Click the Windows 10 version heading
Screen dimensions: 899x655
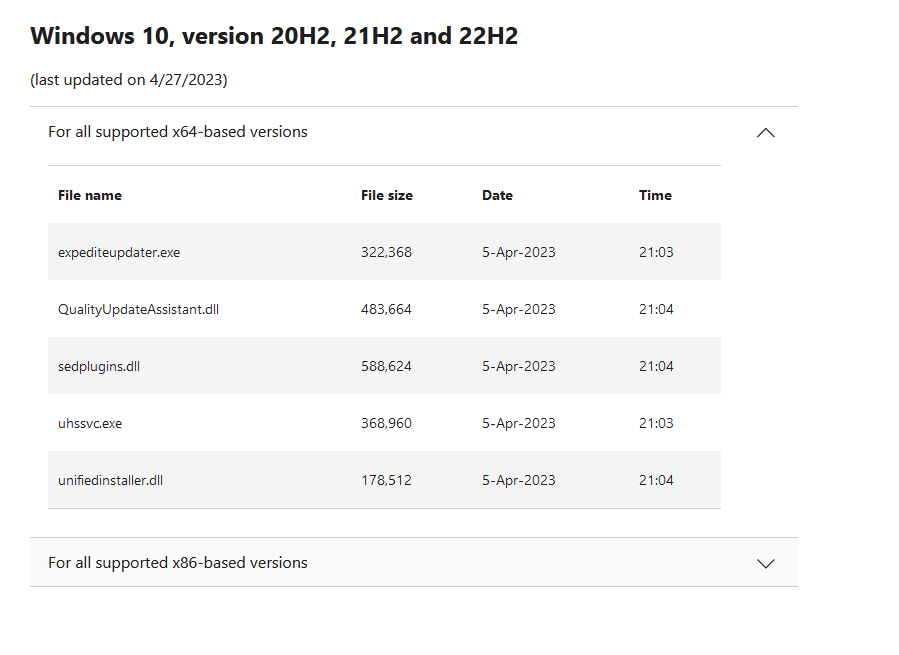click(x=274, y=36)
